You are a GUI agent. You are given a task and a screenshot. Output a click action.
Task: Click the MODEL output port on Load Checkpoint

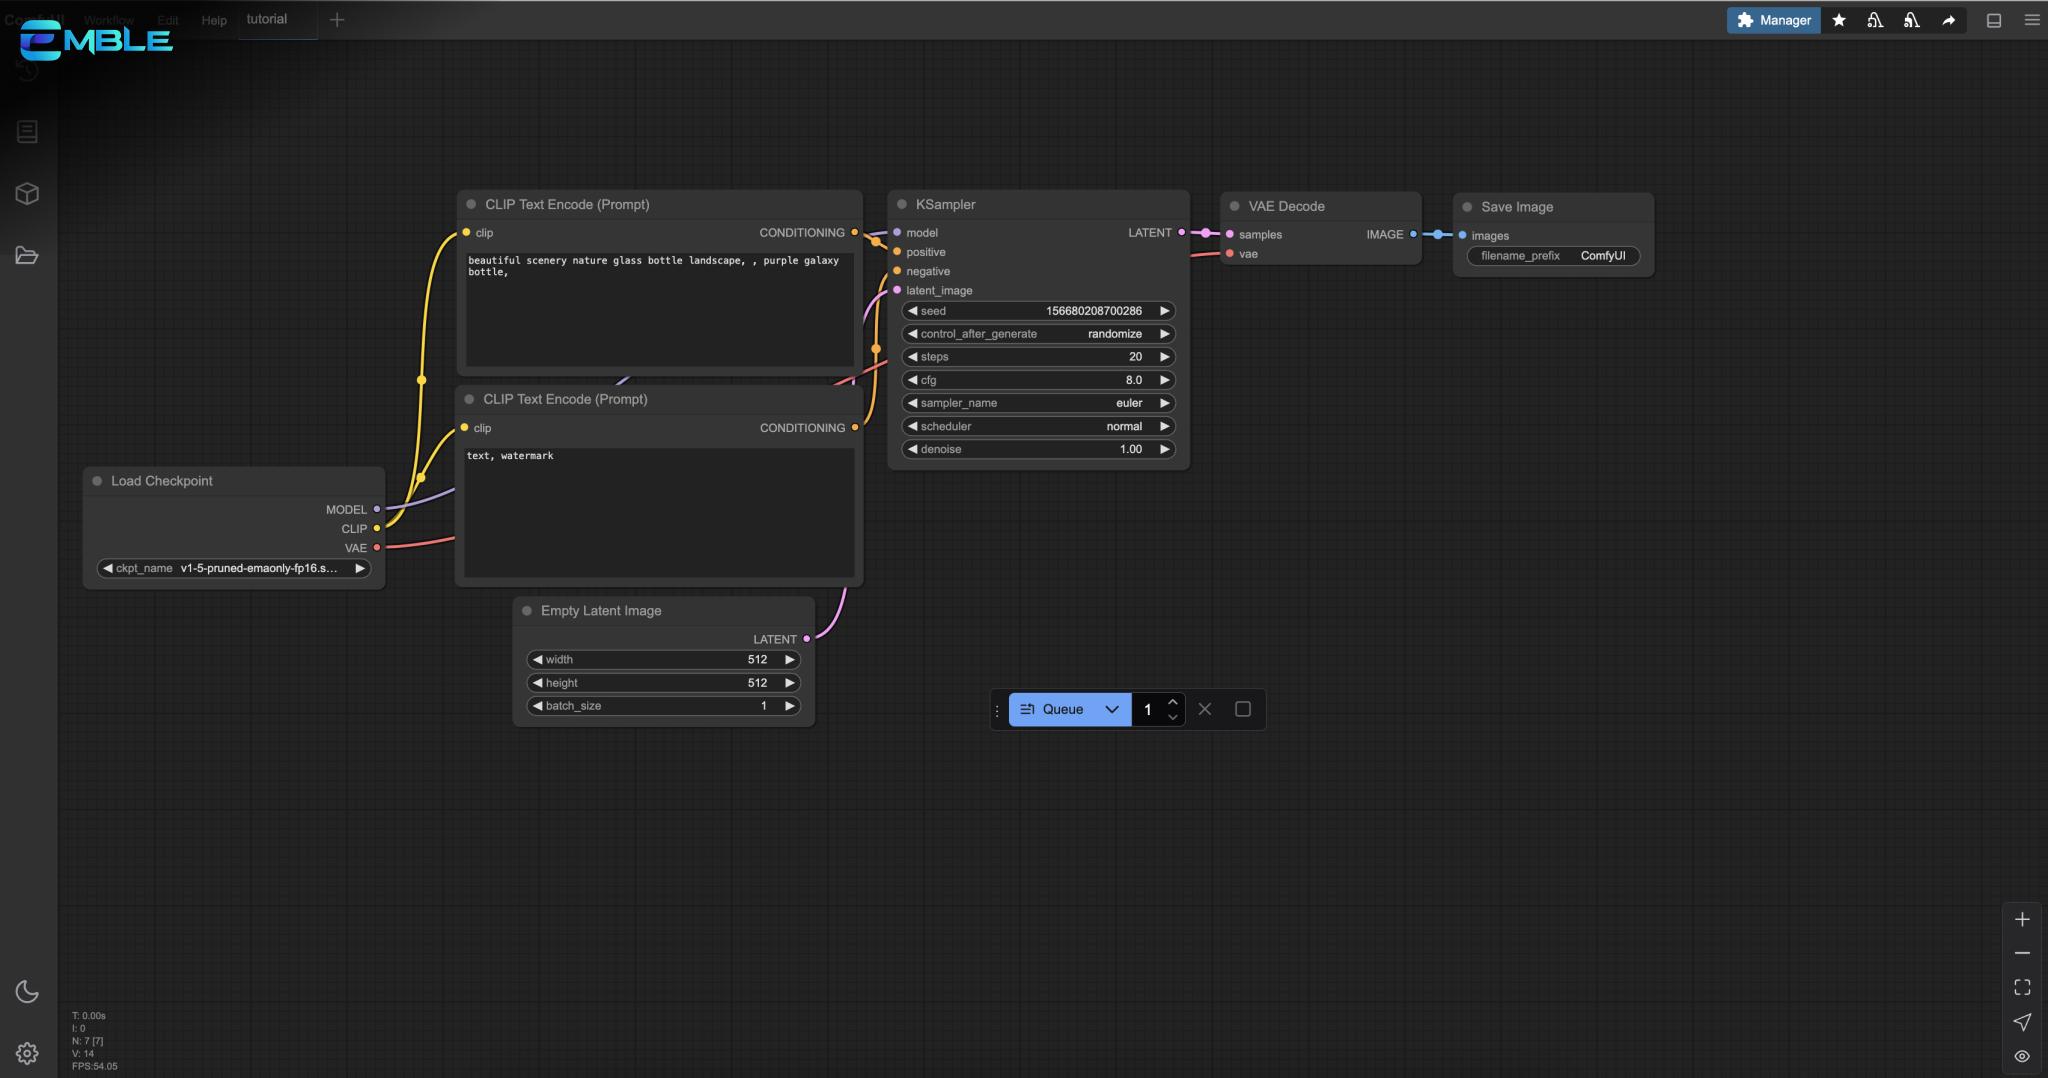[x=377, y=509]
